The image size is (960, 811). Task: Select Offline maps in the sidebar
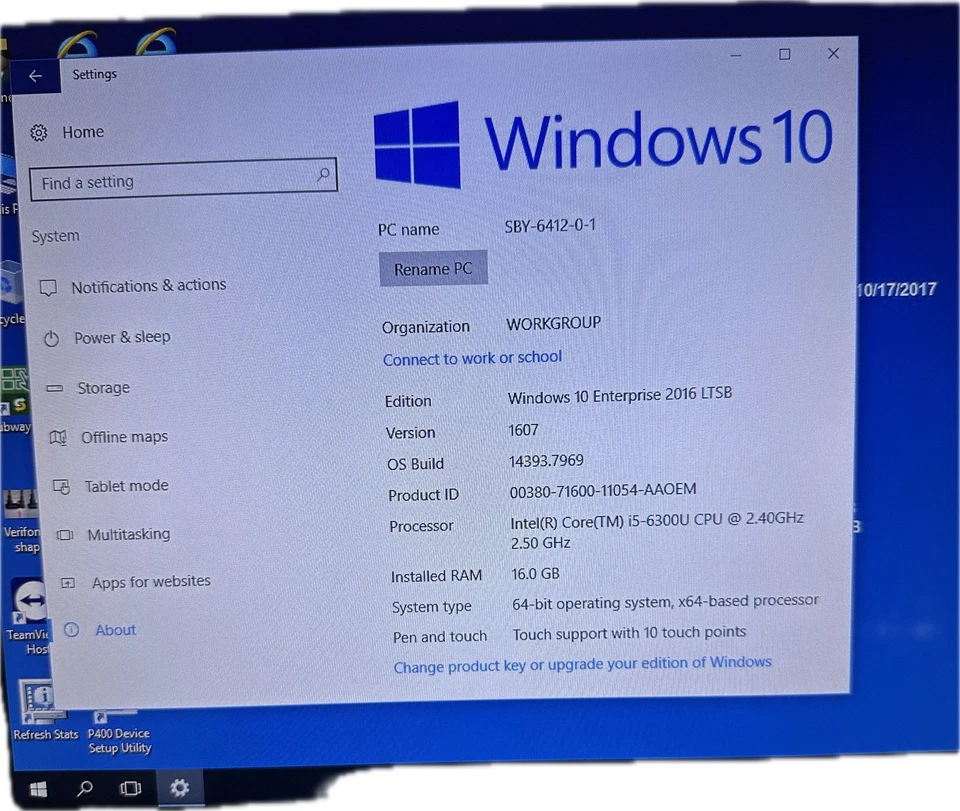point(124,437)
